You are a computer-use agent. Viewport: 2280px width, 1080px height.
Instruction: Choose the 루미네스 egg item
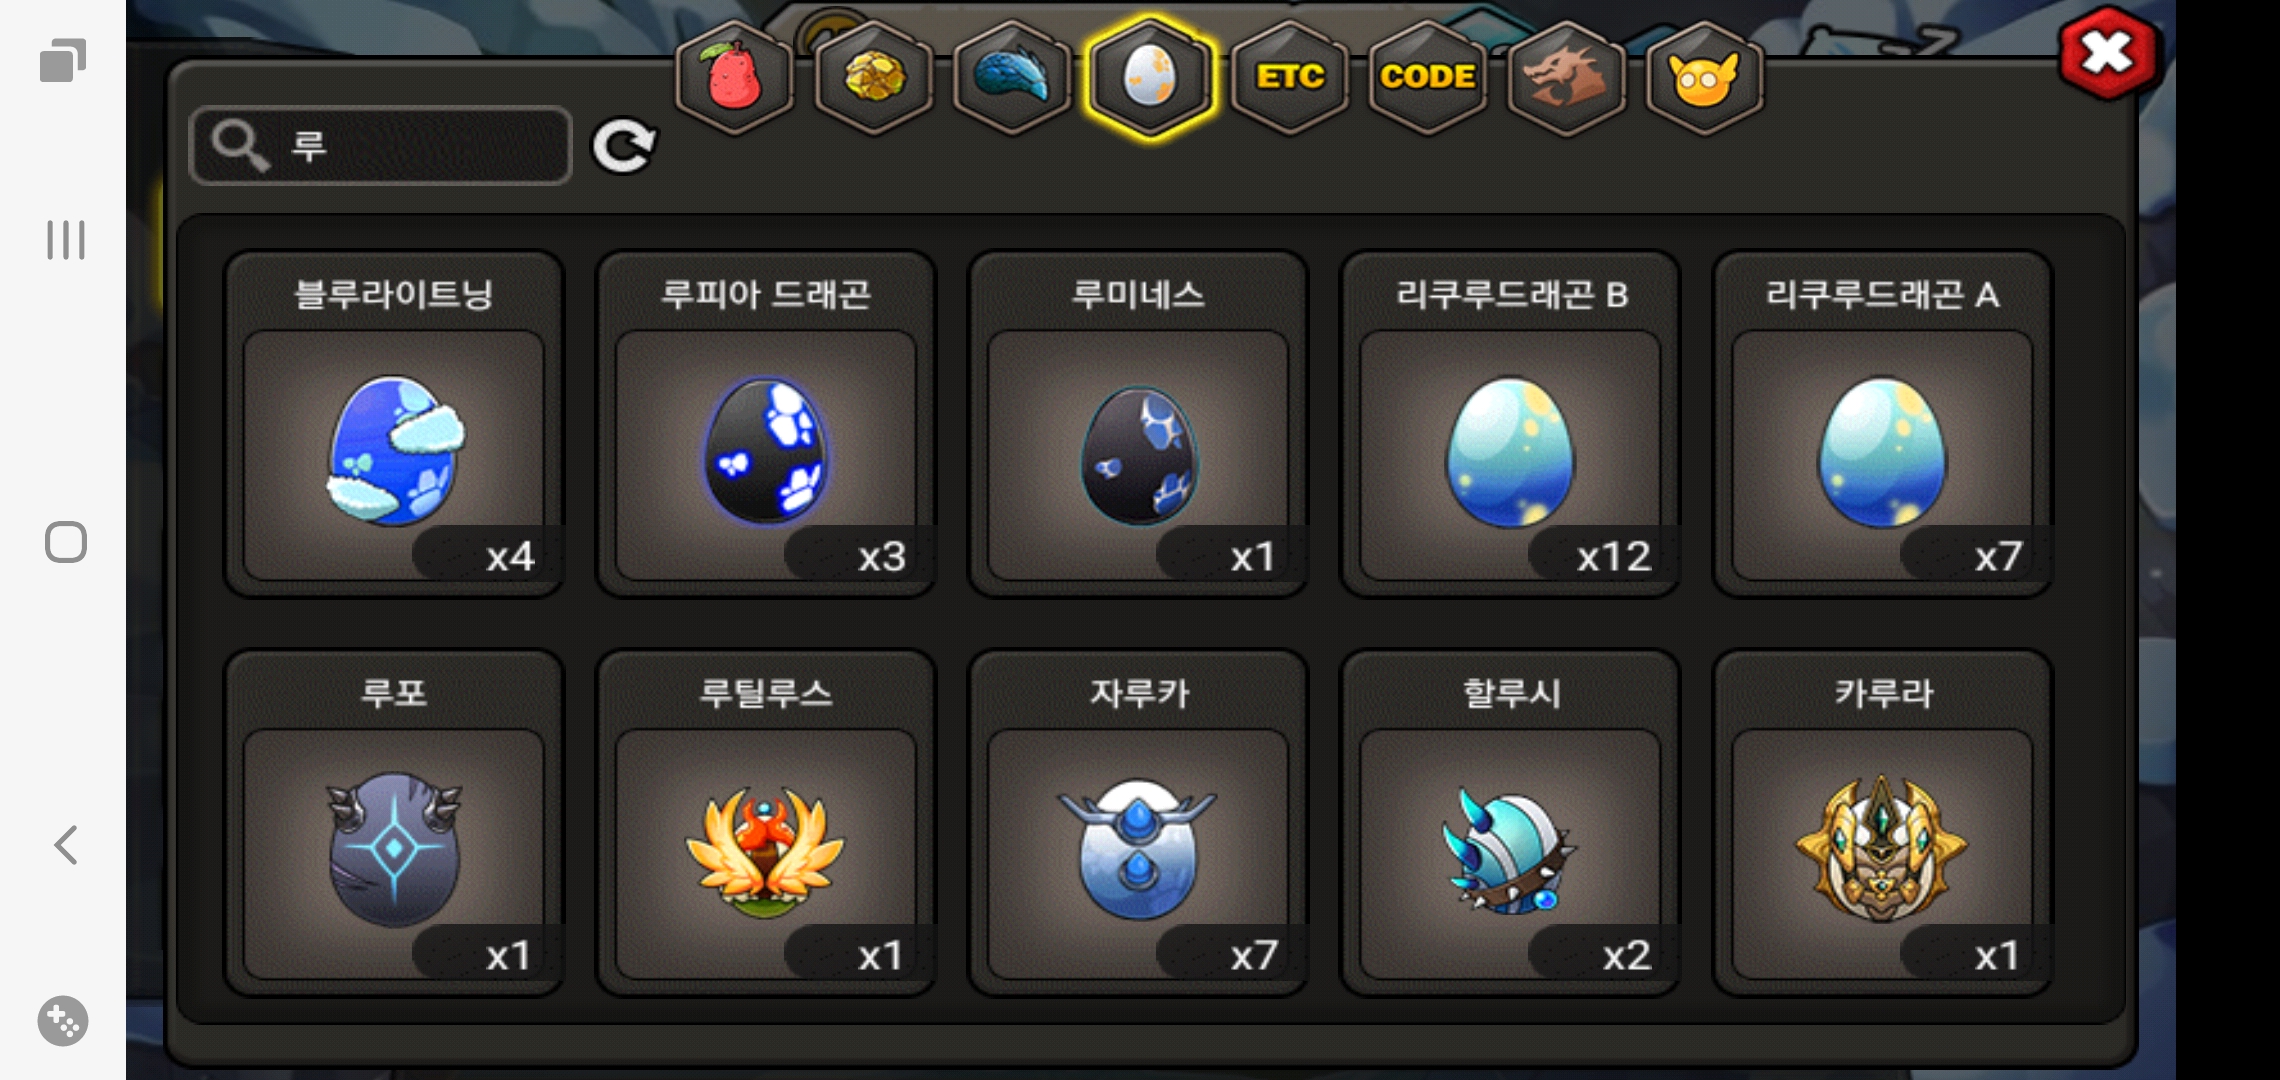pos(1138,424)
